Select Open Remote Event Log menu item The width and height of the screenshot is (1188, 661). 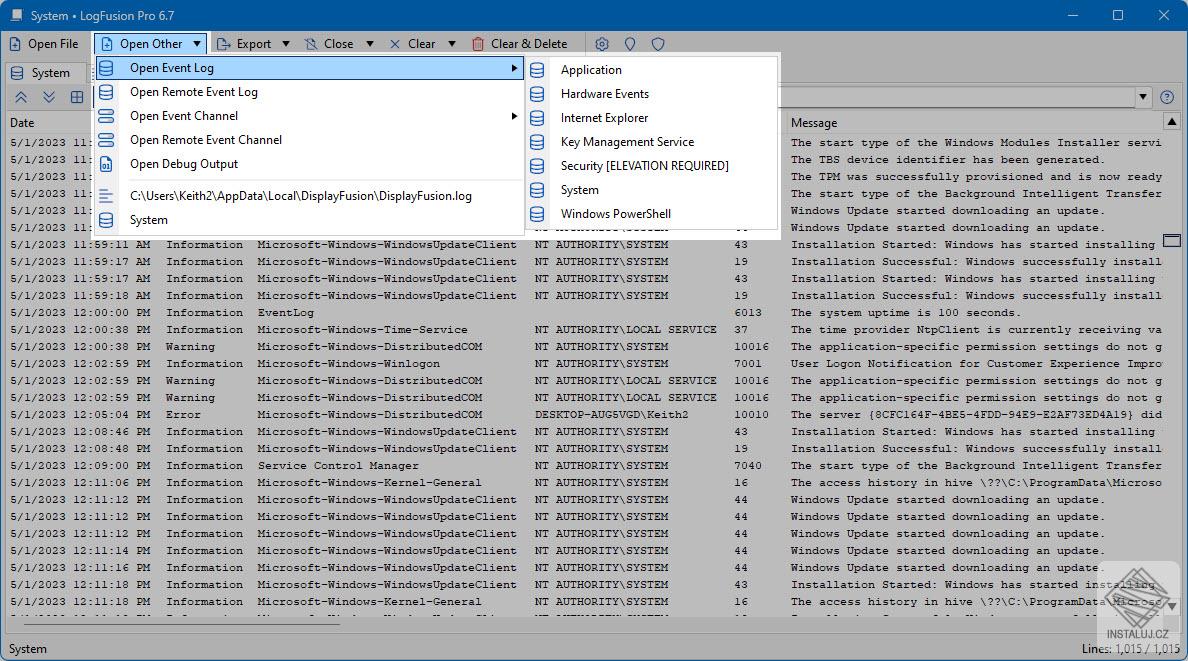pos(309,92)
